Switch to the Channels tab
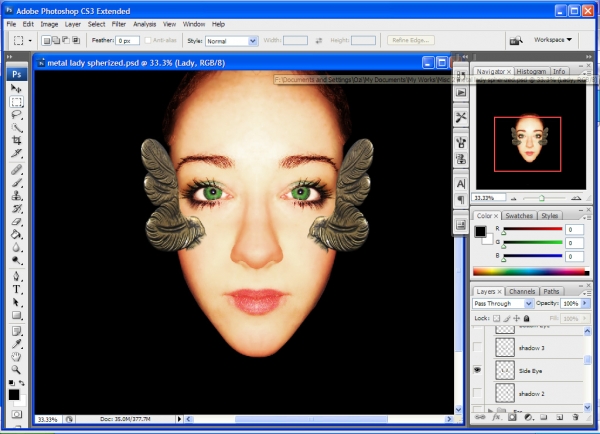The width and height of the screenshot is (600, 434). click(x=522, y=292)
